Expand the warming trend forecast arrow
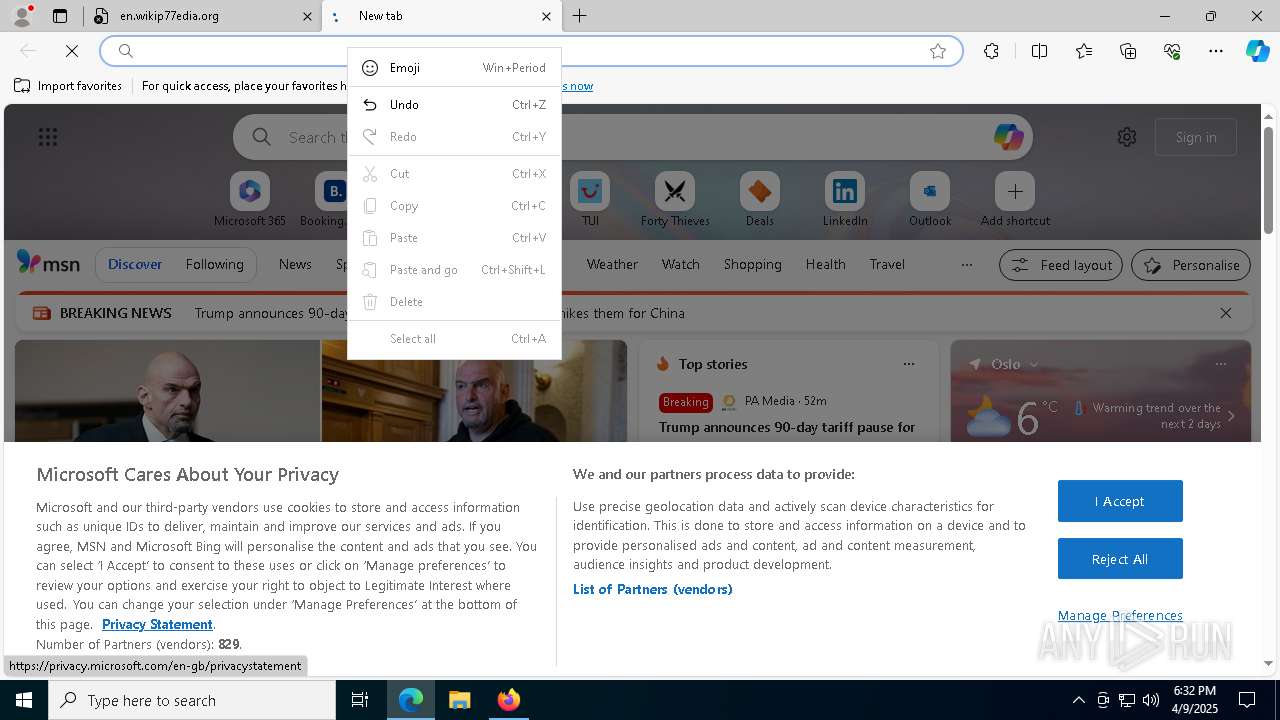 click(x=1231, y=416)
